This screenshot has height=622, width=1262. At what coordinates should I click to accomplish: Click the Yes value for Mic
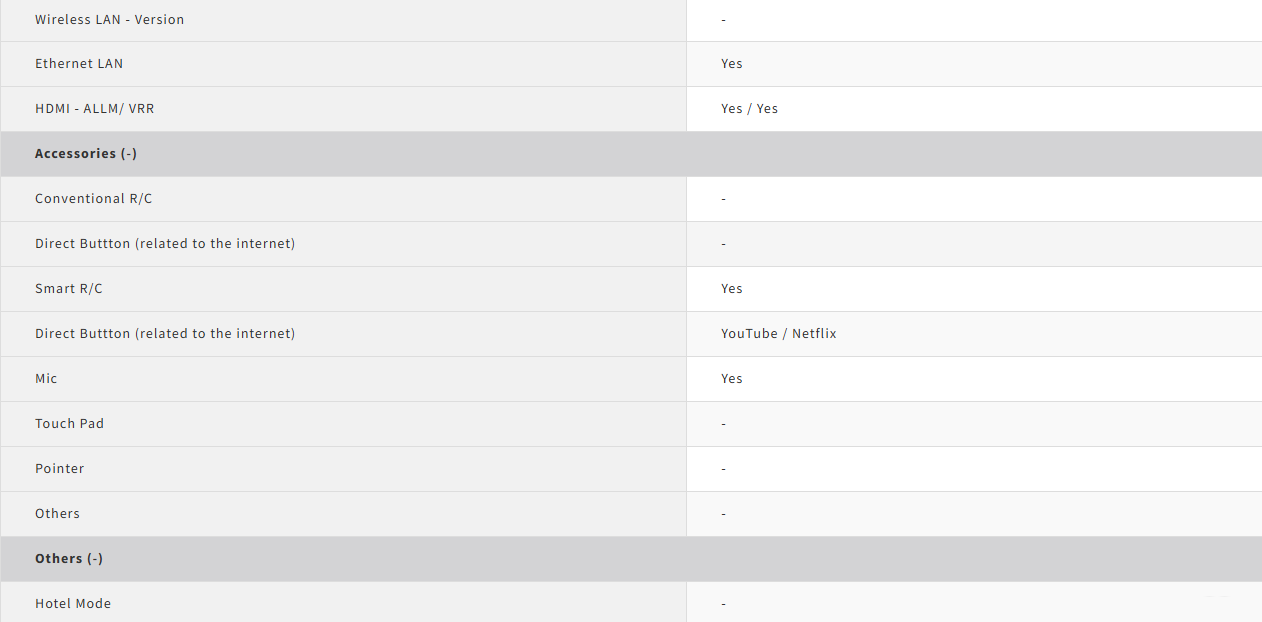[x=731, y=379]
